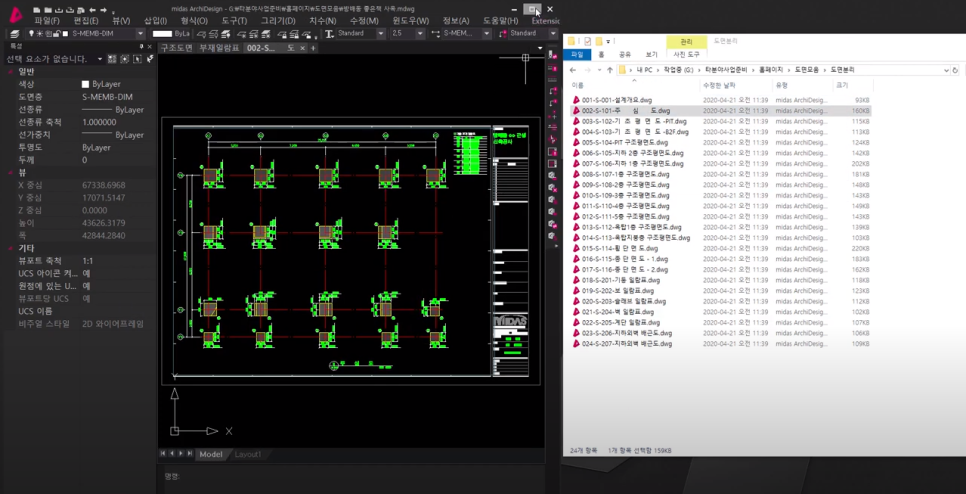
Task: Click the Redo arrow in ArchiDesign title bar
Action: [104, 10]
